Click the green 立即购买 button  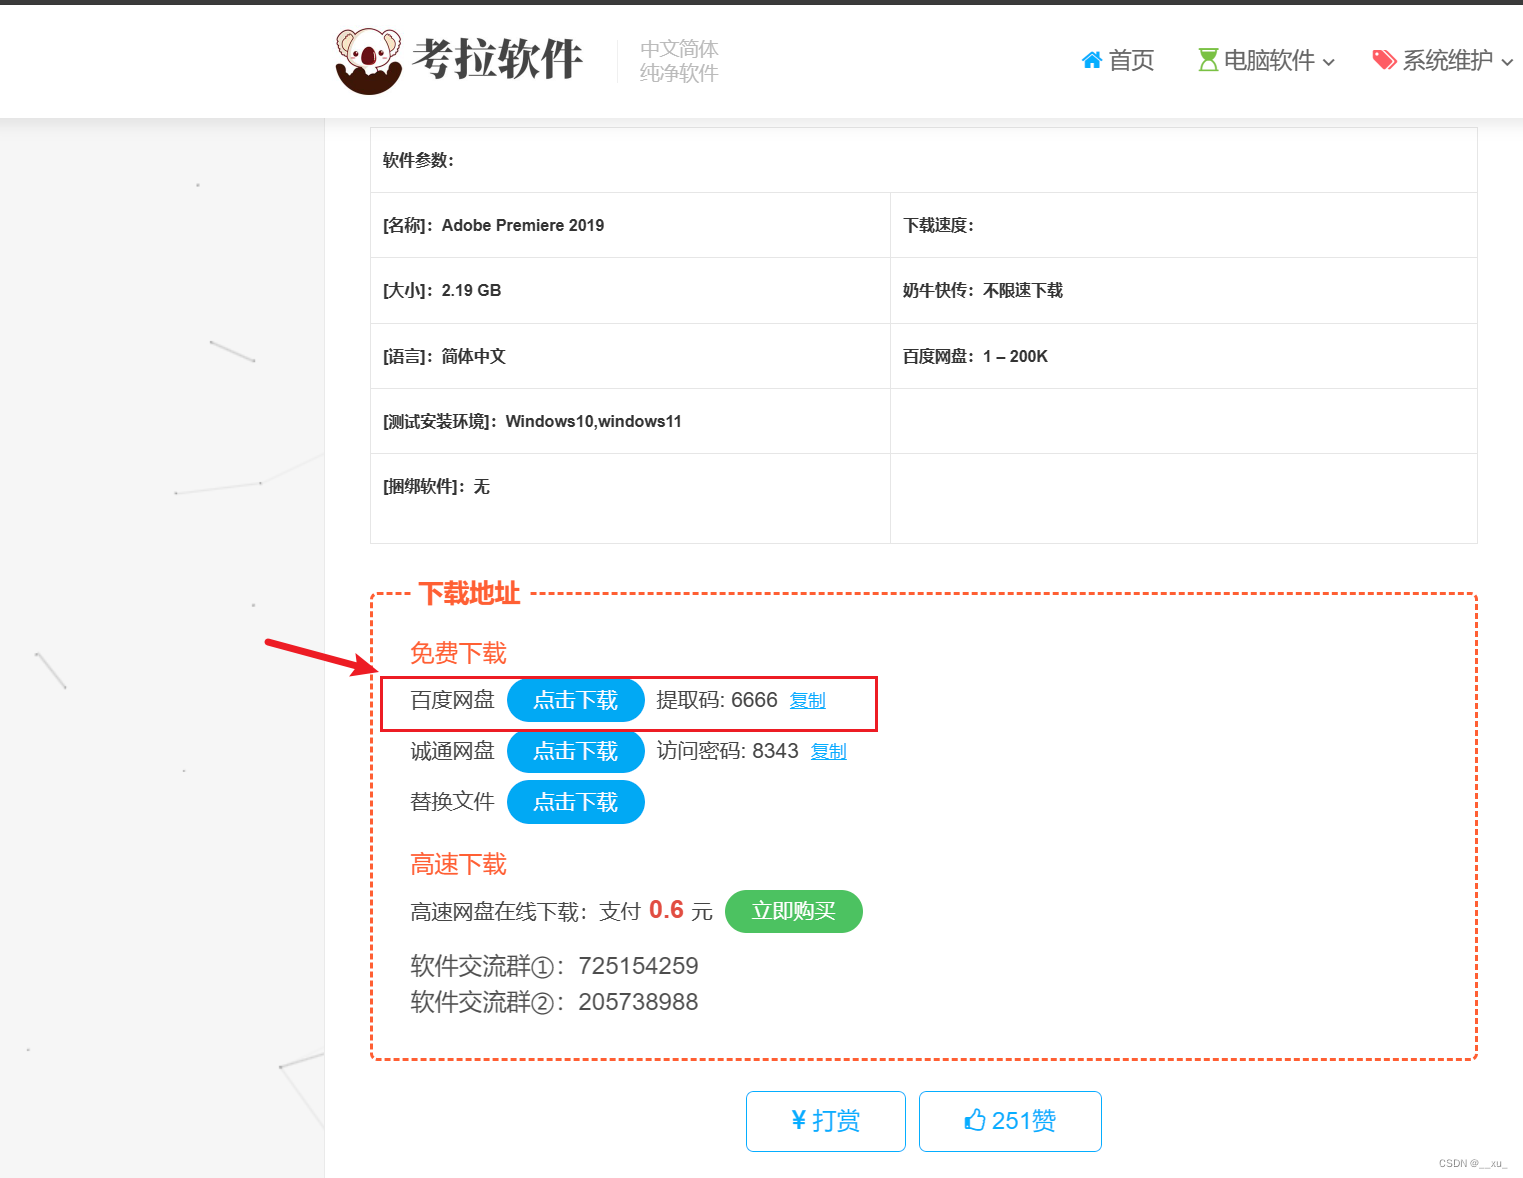pyautogui.click(x=794, y=911)
